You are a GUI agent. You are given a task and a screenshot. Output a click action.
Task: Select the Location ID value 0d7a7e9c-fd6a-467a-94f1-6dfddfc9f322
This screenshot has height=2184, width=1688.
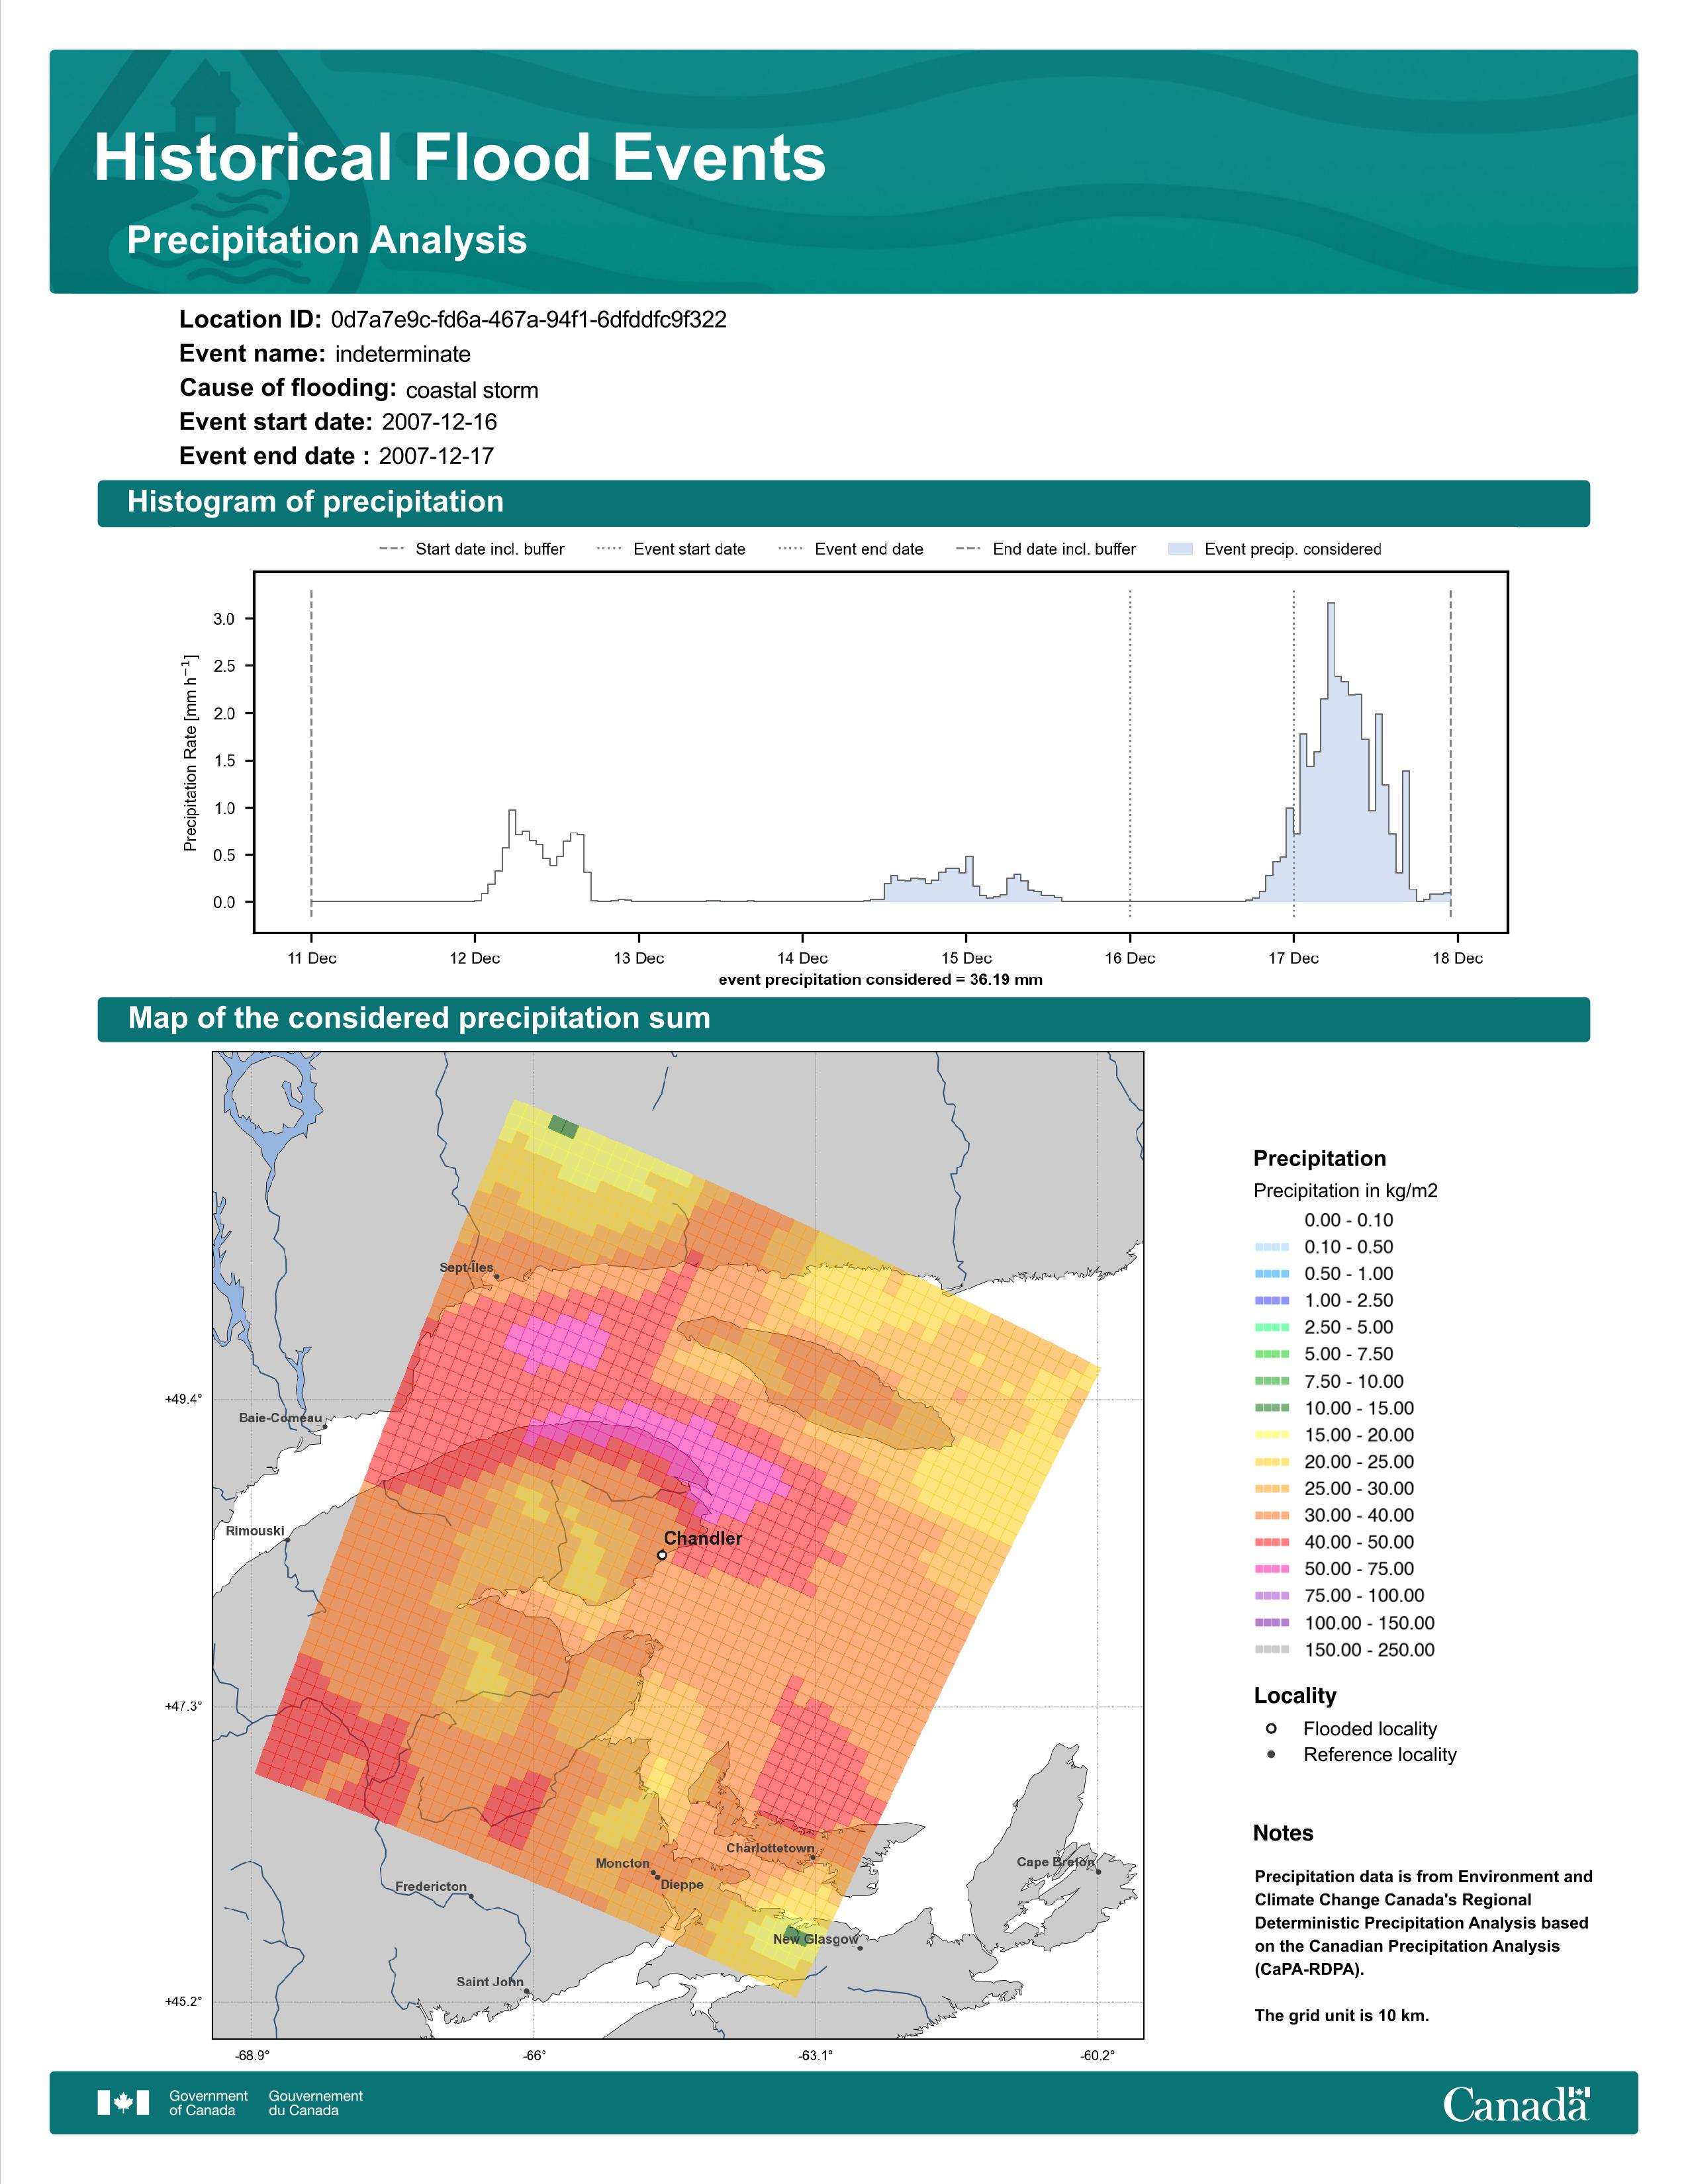528,320
